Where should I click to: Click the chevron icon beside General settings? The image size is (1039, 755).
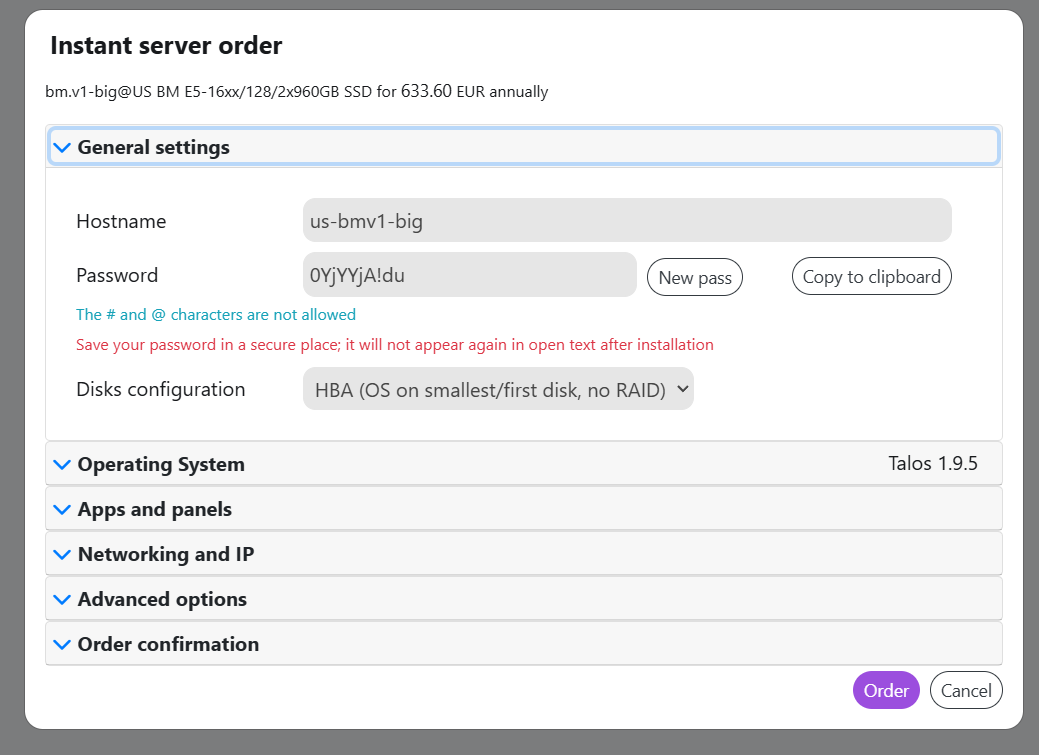click(62, 148)
